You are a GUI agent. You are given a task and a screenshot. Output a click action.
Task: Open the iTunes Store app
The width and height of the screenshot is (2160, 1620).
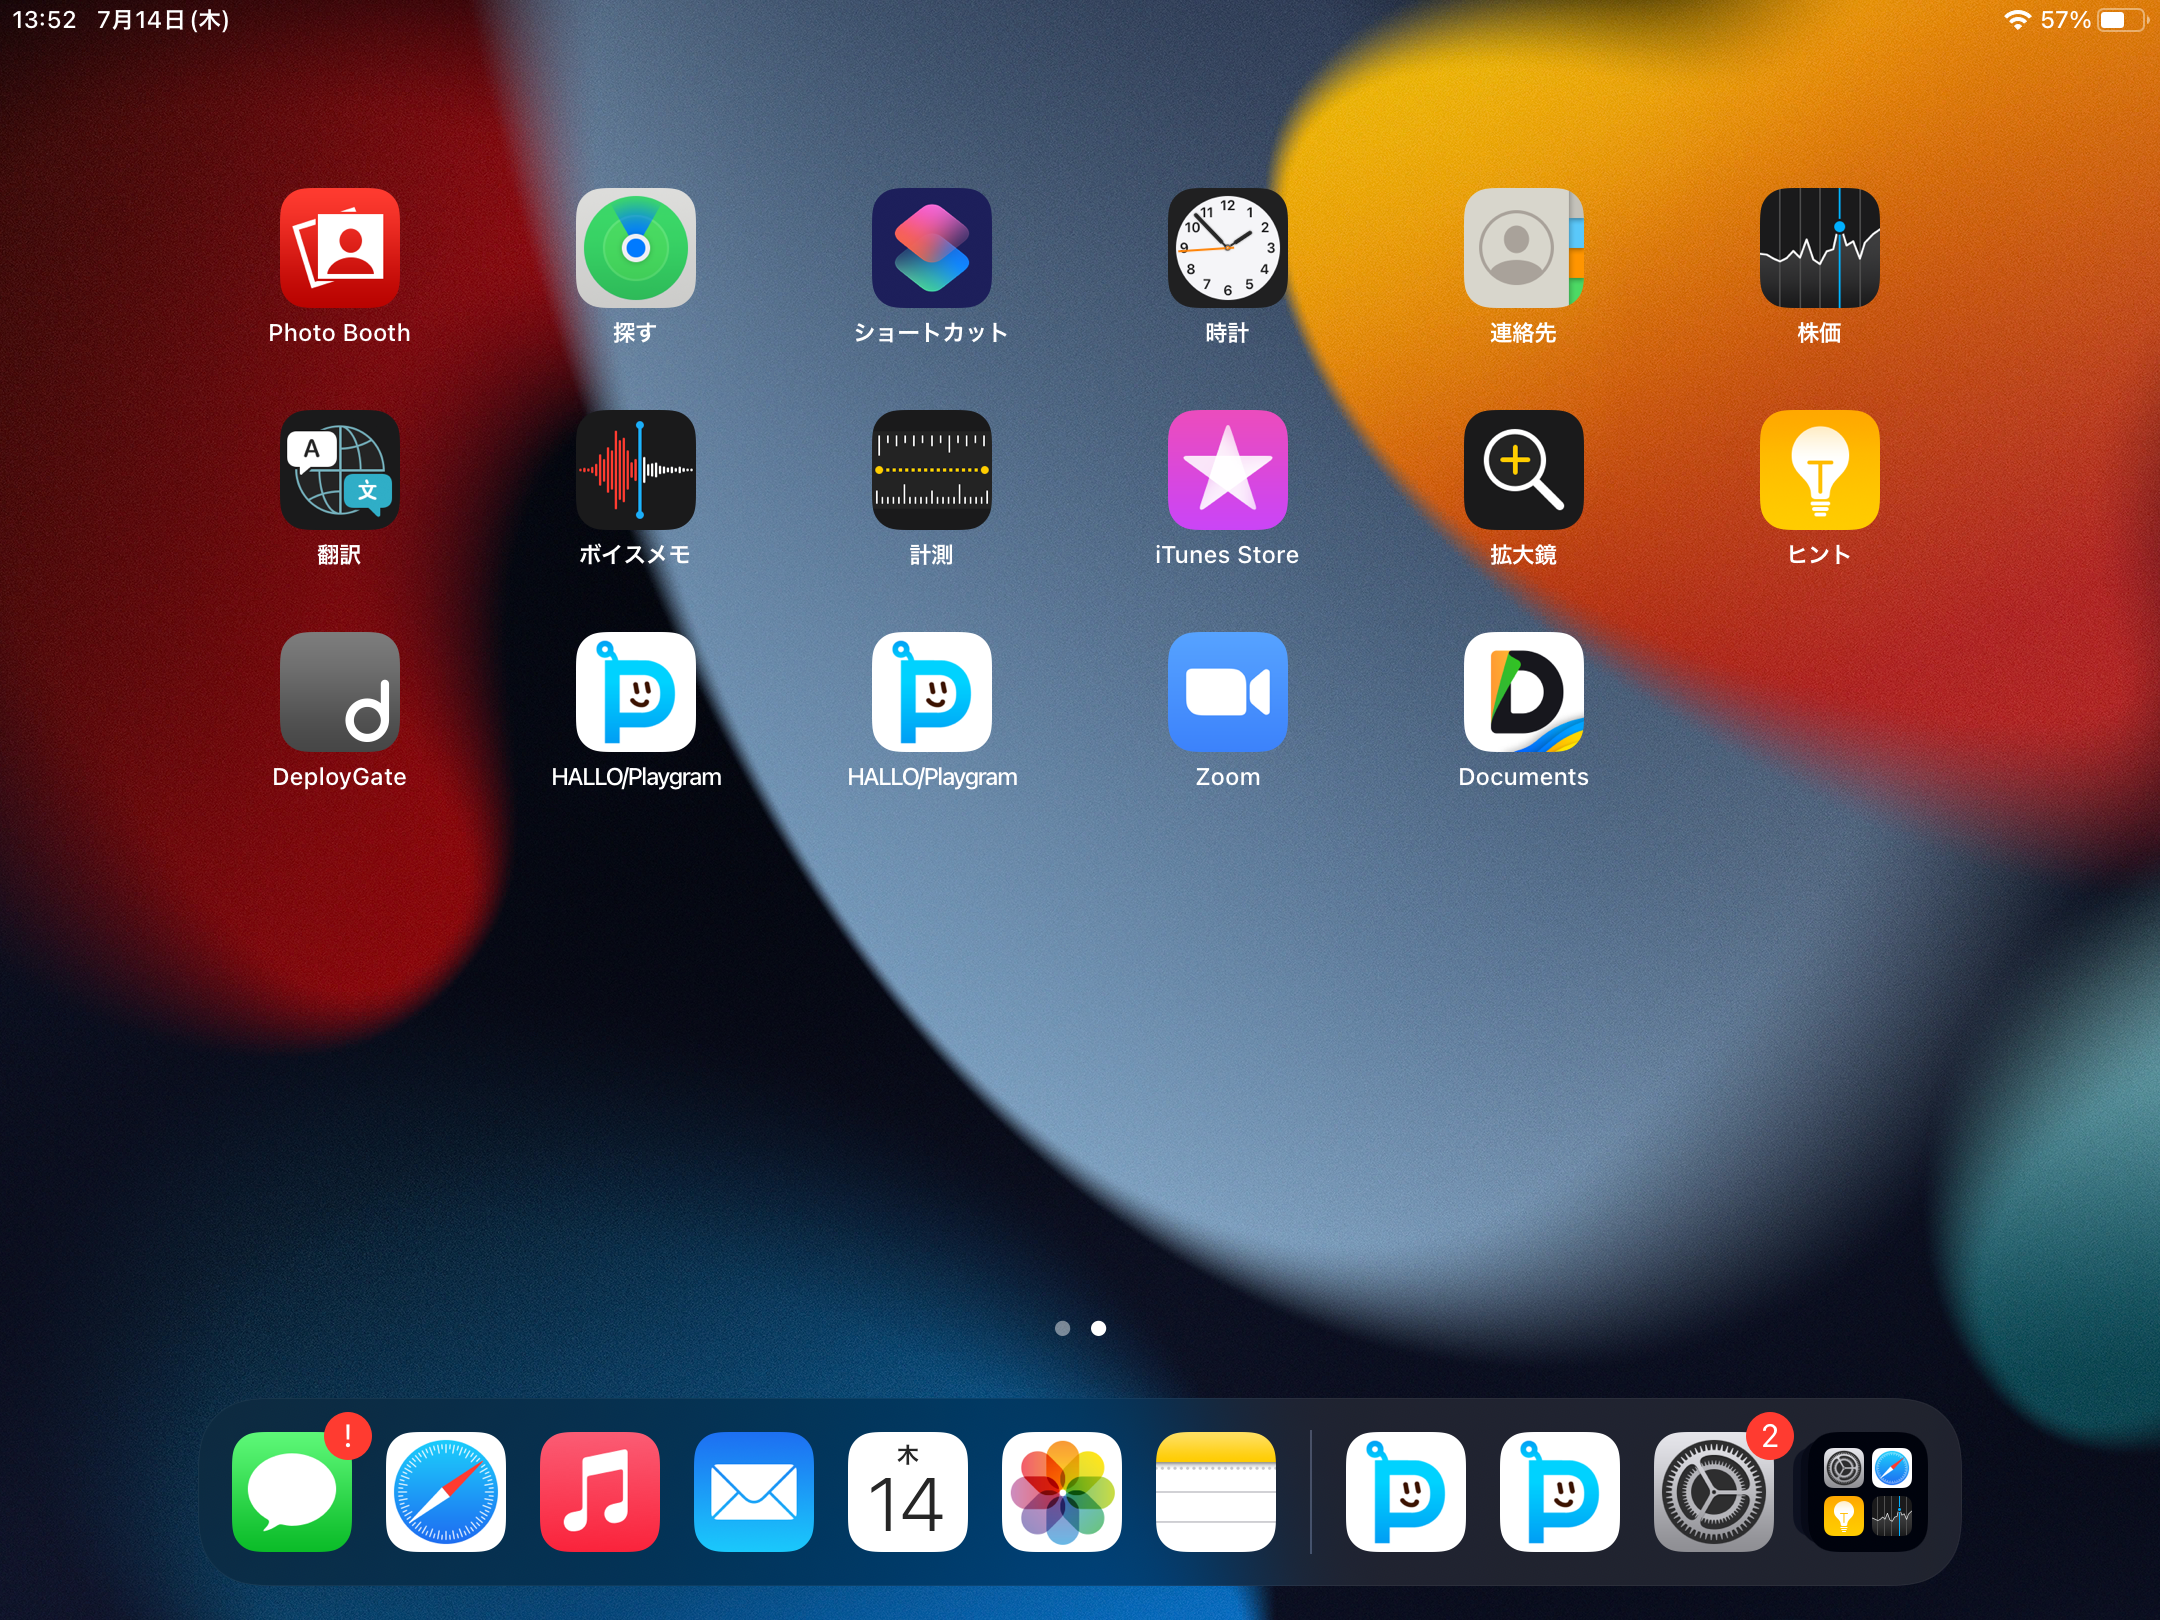tap(1227, 470)
